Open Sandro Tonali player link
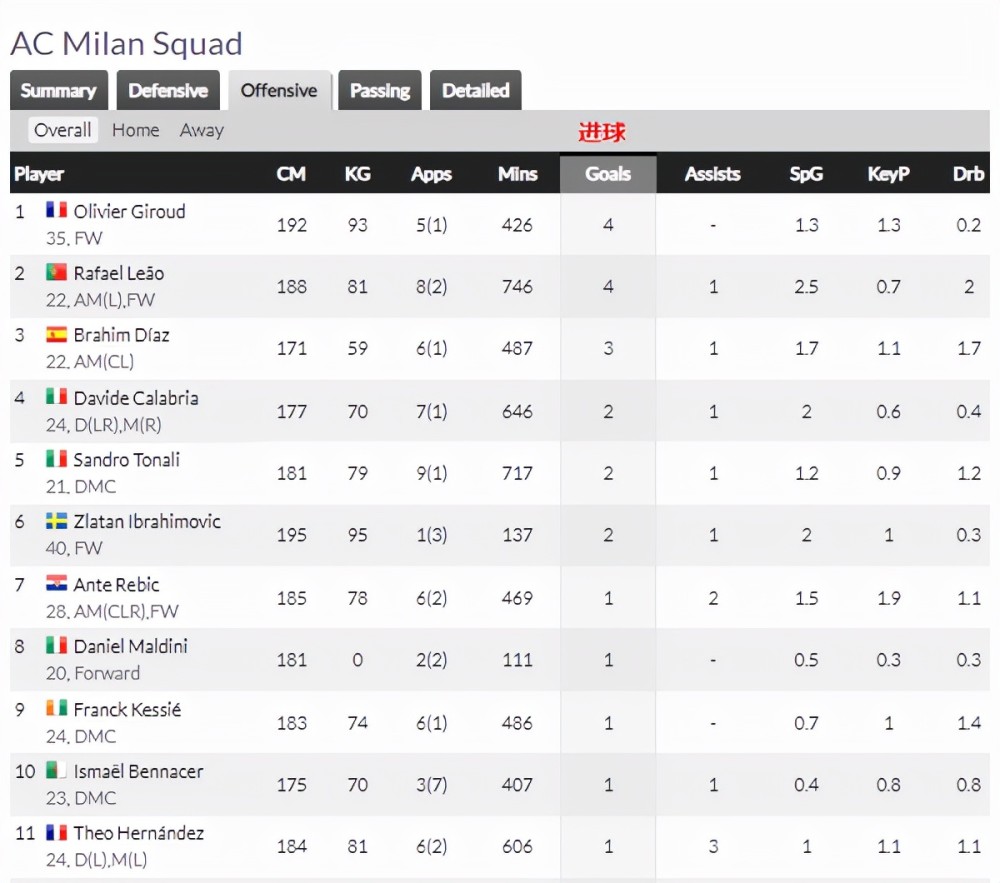This screenshot has width=1000, height=883. pos(126,460)
